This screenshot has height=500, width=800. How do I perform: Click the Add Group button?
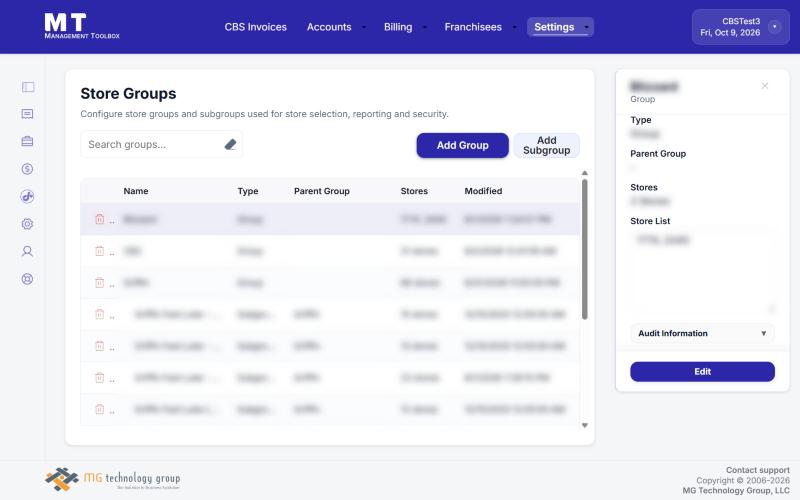pyautogui.click(x=462, y=145)
